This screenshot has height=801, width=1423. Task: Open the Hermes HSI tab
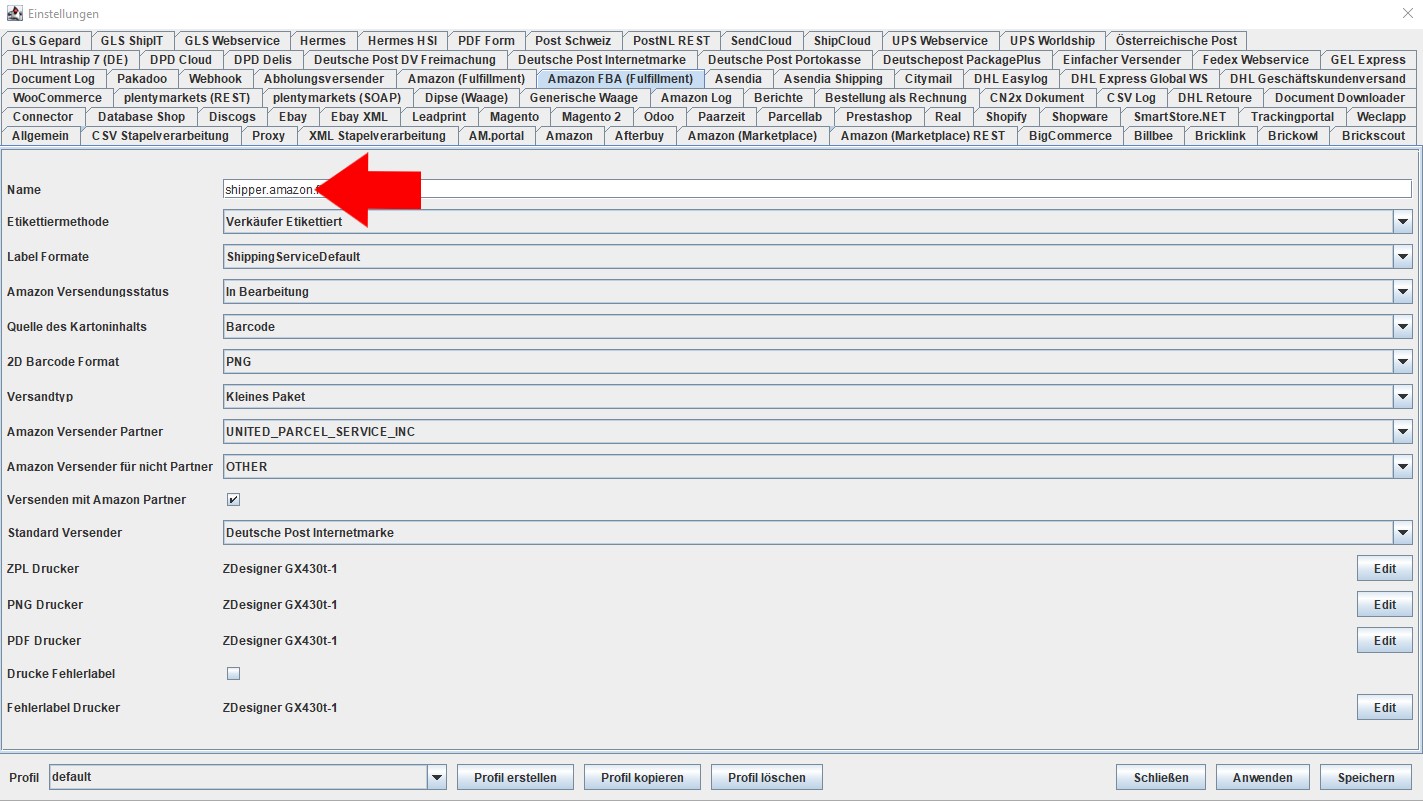pyautogui.click(x=402, y=41)
